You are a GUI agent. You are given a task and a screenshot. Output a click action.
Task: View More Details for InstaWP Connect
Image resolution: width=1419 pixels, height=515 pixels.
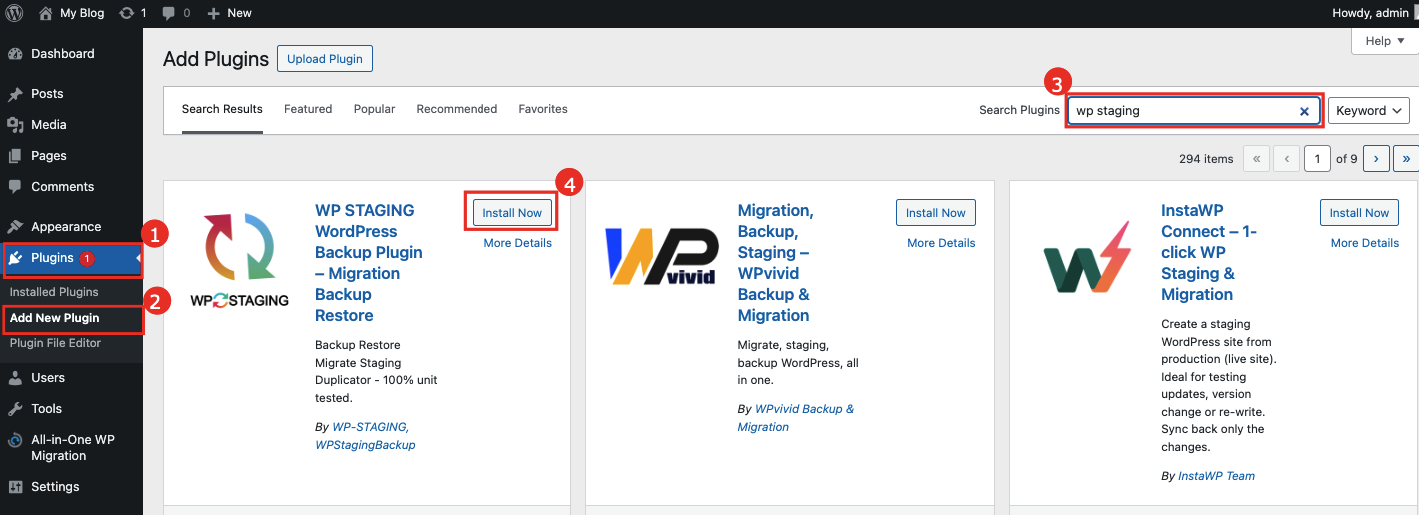pos(1365,243)
